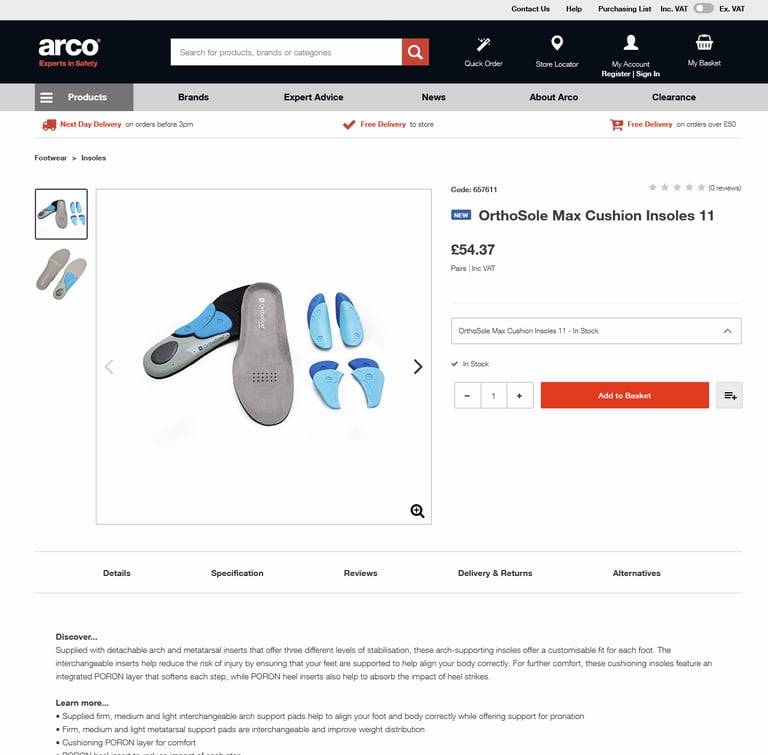The width and height of the screenshot is (768, 755).
Task: Open the Store Locator pin icon
Action: (557, 43)
